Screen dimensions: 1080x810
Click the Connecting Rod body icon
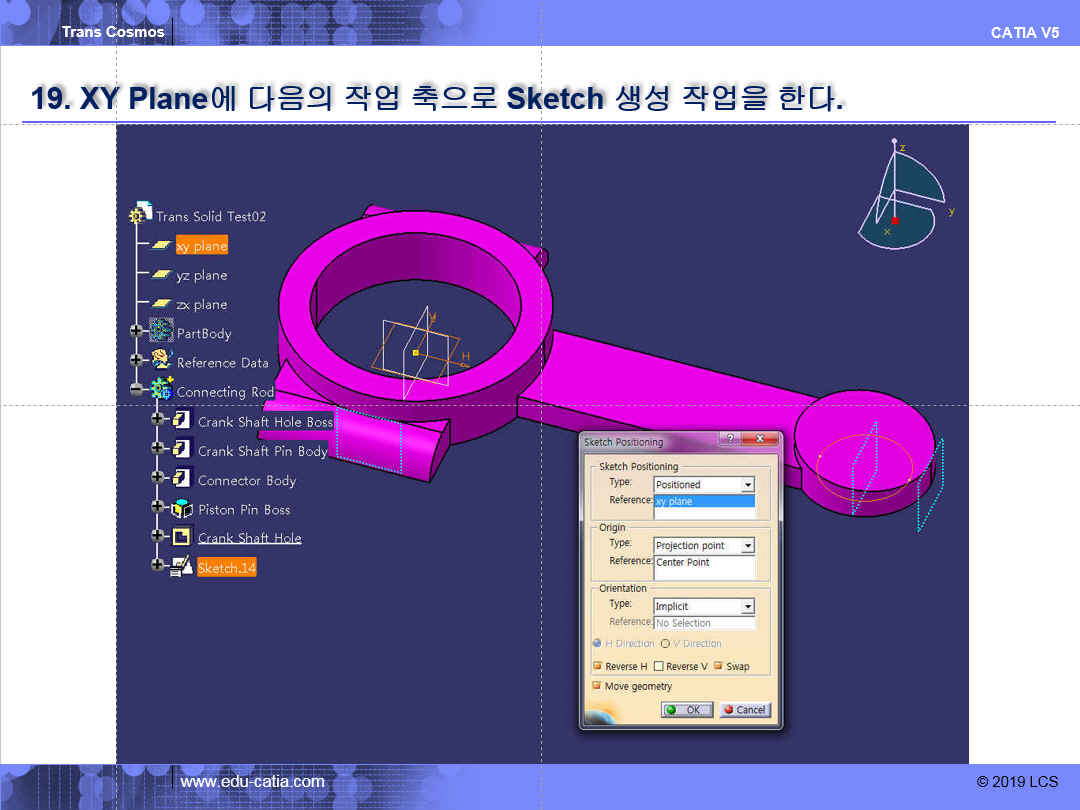tap(162, 391)
